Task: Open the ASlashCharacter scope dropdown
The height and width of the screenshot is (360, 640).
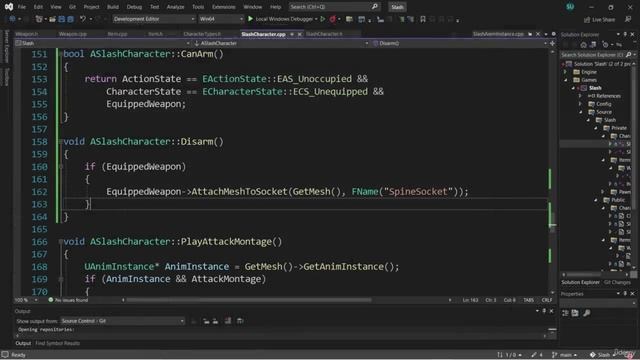Action: coord(281,43)
